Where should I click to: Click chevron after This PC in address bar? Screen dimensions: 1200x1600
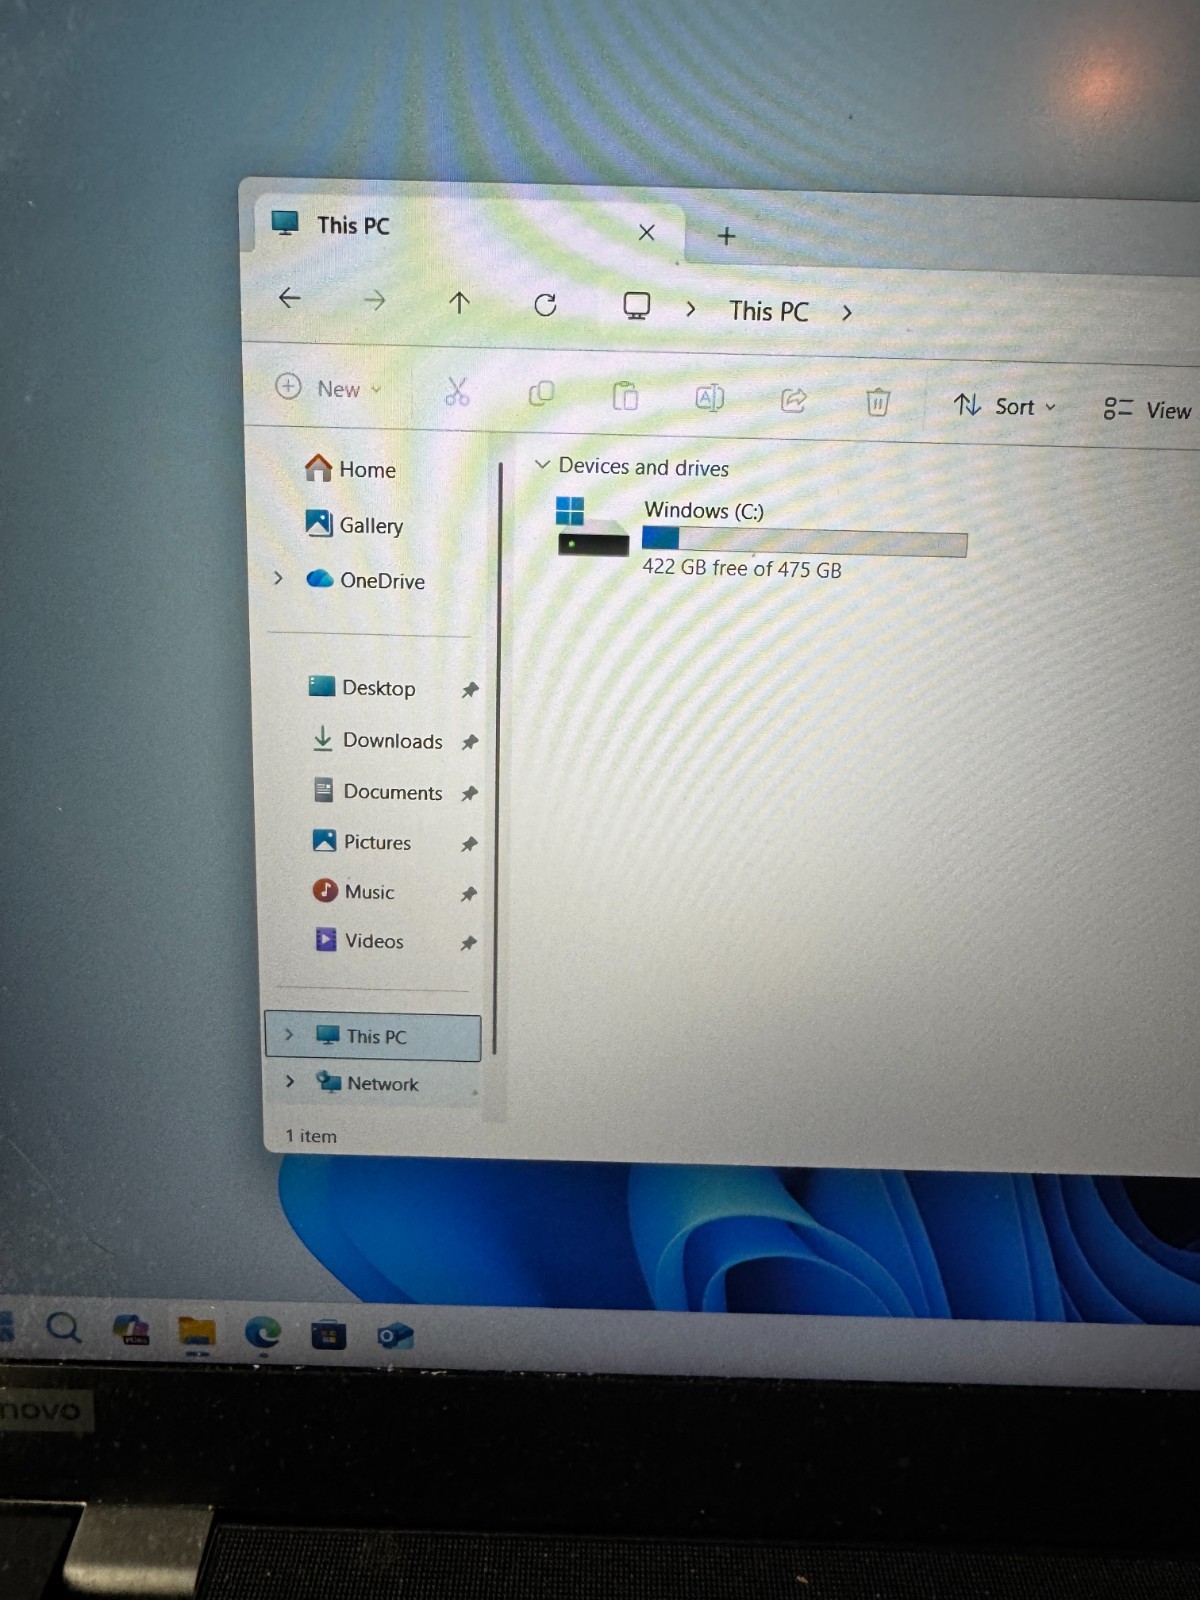pos(847,313)
